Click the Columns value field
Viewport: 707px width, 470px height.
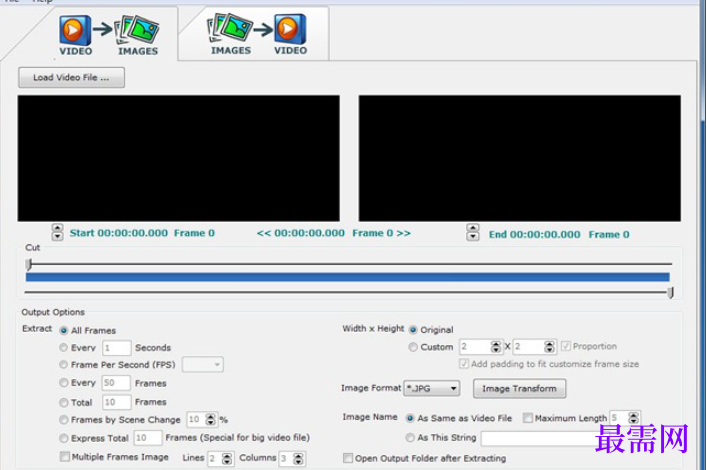286,459
